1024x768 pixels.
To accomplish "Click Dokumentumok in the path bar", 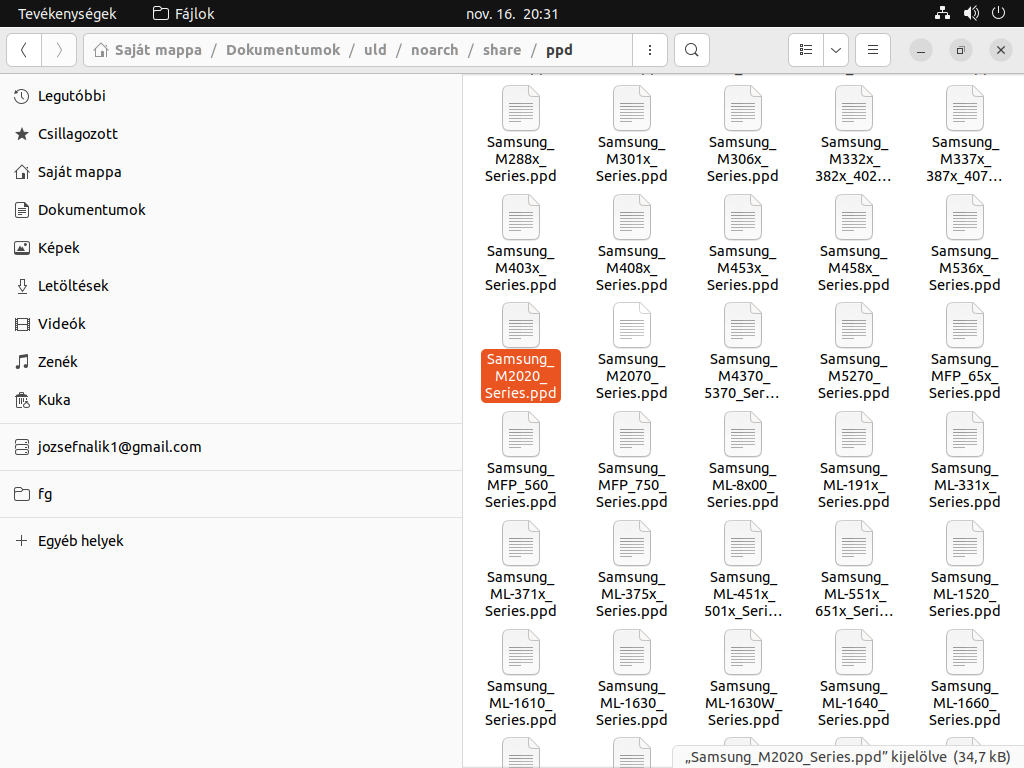I will tap(283, 50).
